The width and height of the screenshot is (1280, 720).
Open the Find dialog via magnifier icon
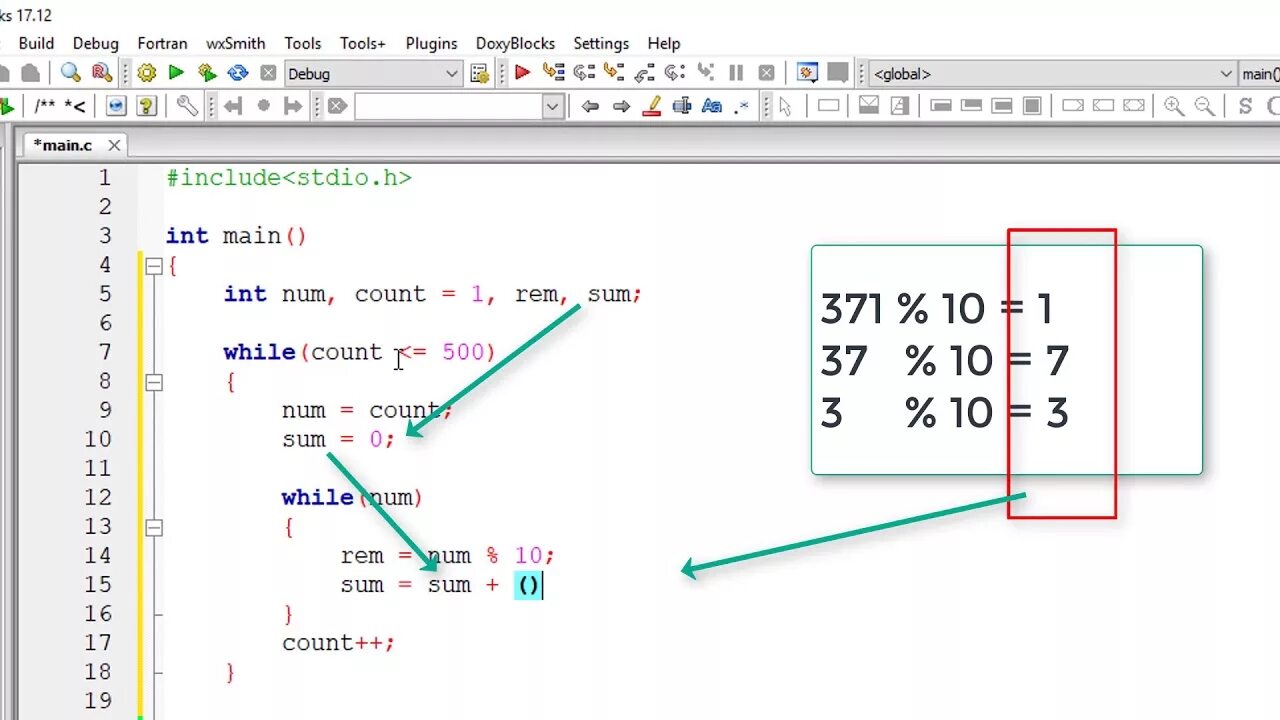(x=70, y=73)
